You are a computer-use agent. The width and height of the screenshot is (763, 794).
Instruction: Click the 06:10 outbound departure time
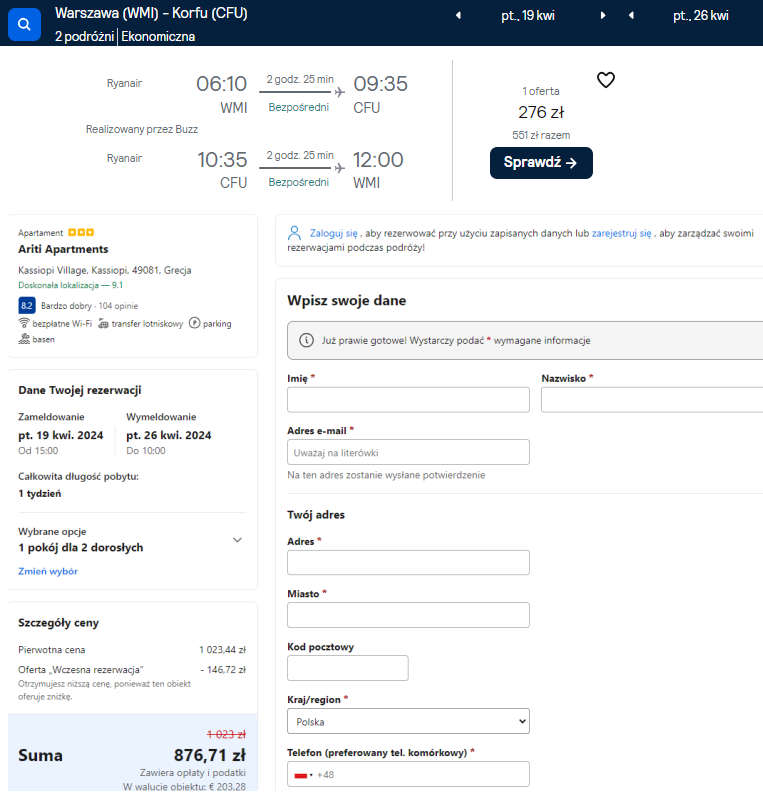pyautogui.click(x=221, y=84)
